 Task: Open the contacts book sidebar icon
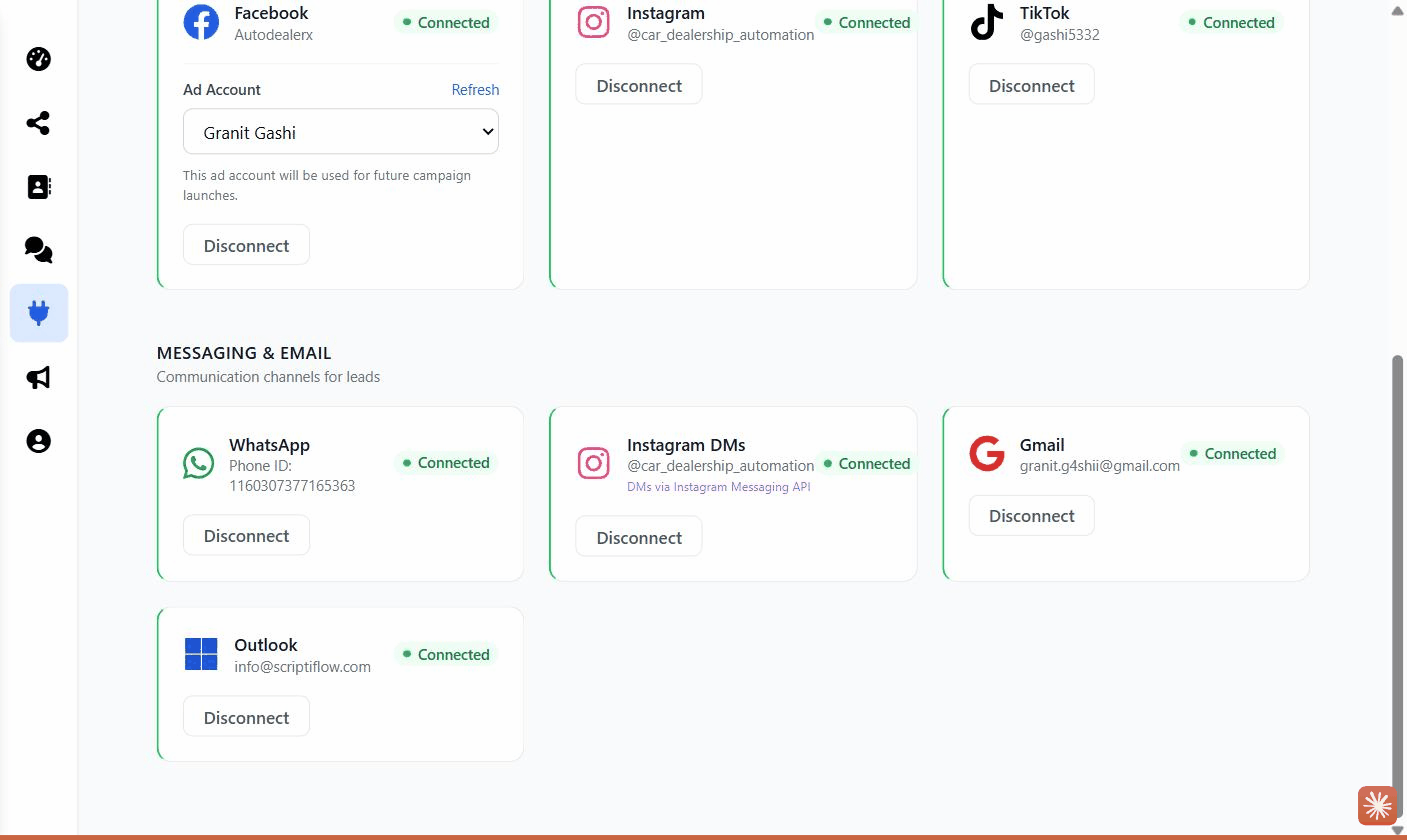38,187
